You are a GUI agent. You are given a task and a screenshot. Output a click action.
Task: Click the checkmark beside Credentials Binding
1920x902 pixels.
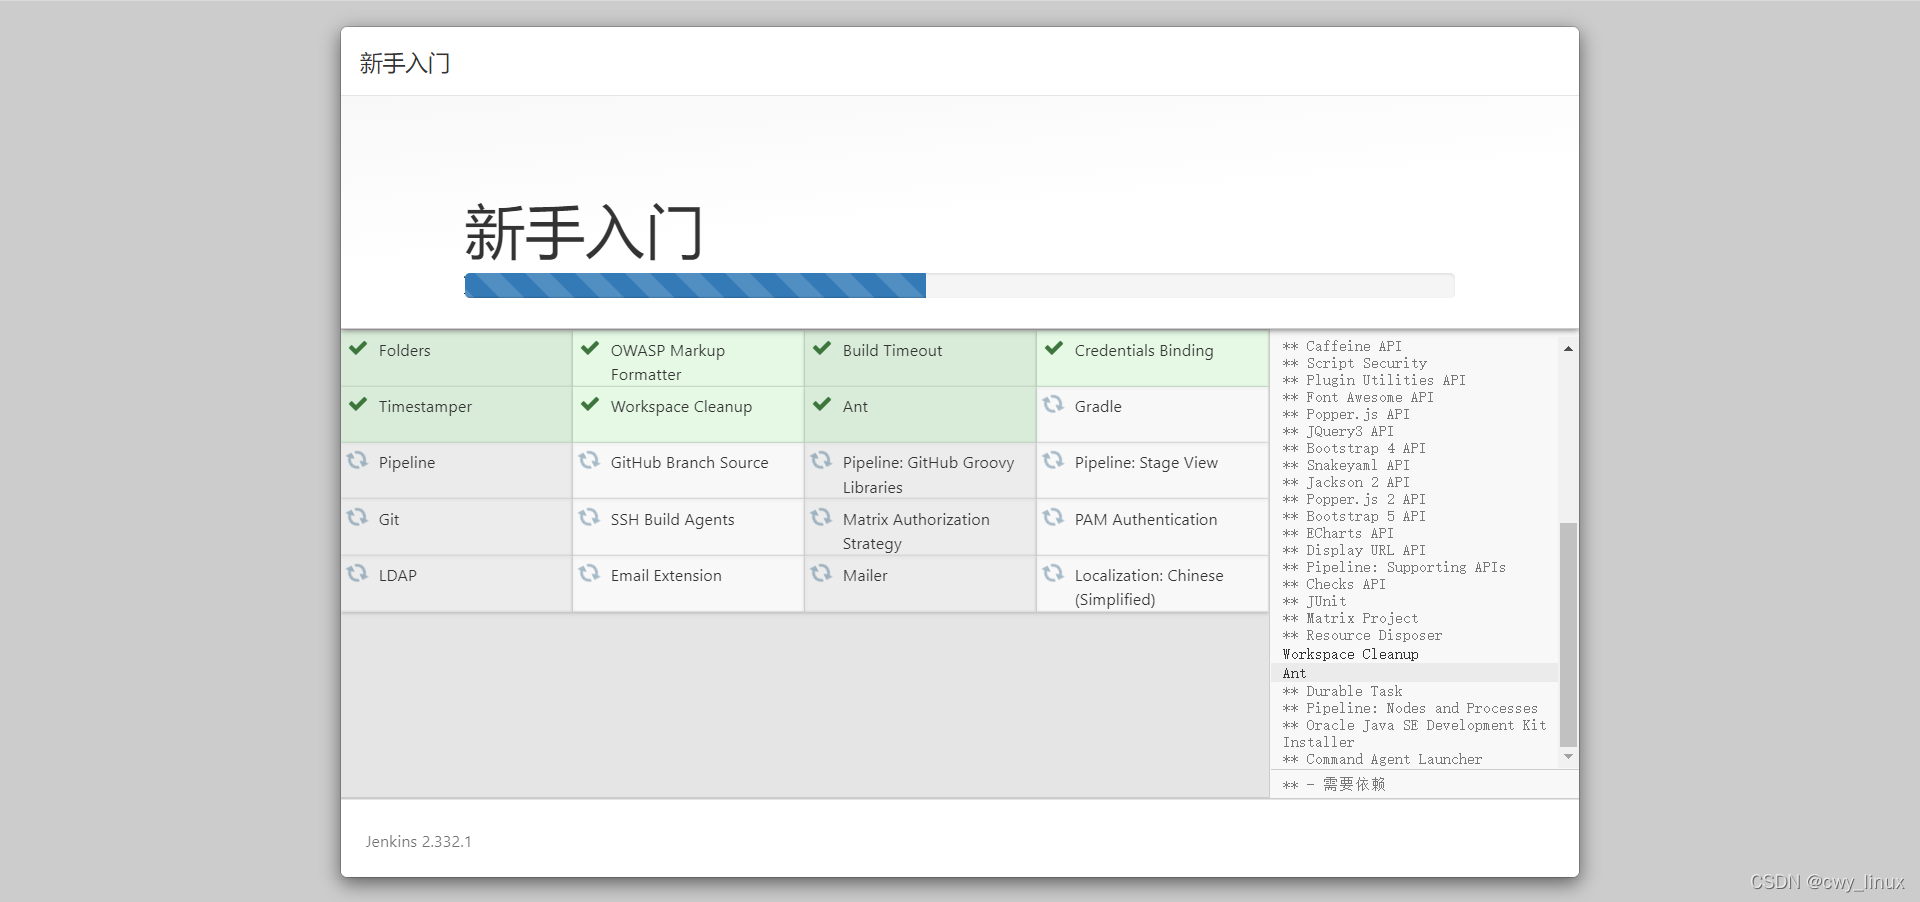point(1054,348)
